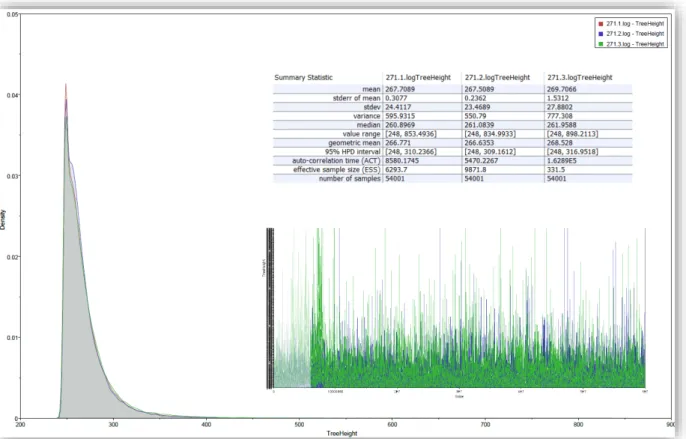The height and width of the screenshot is (439, 686).
Task: Click the stdev value 27.8802
Action: point(560,107)
